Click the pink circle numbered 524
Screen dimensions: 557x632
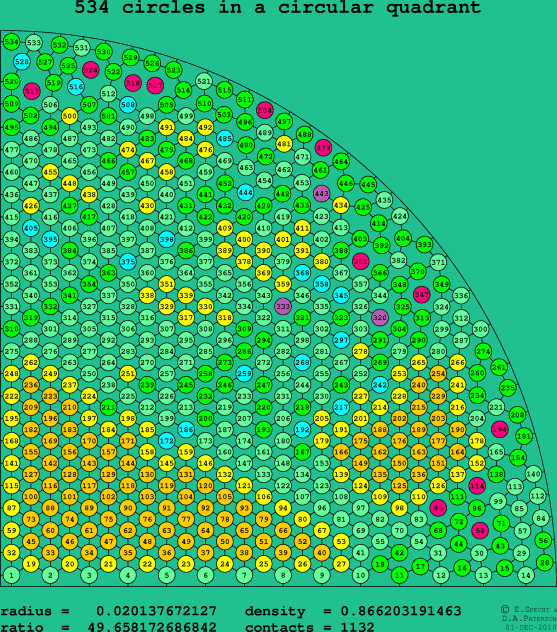91,70
